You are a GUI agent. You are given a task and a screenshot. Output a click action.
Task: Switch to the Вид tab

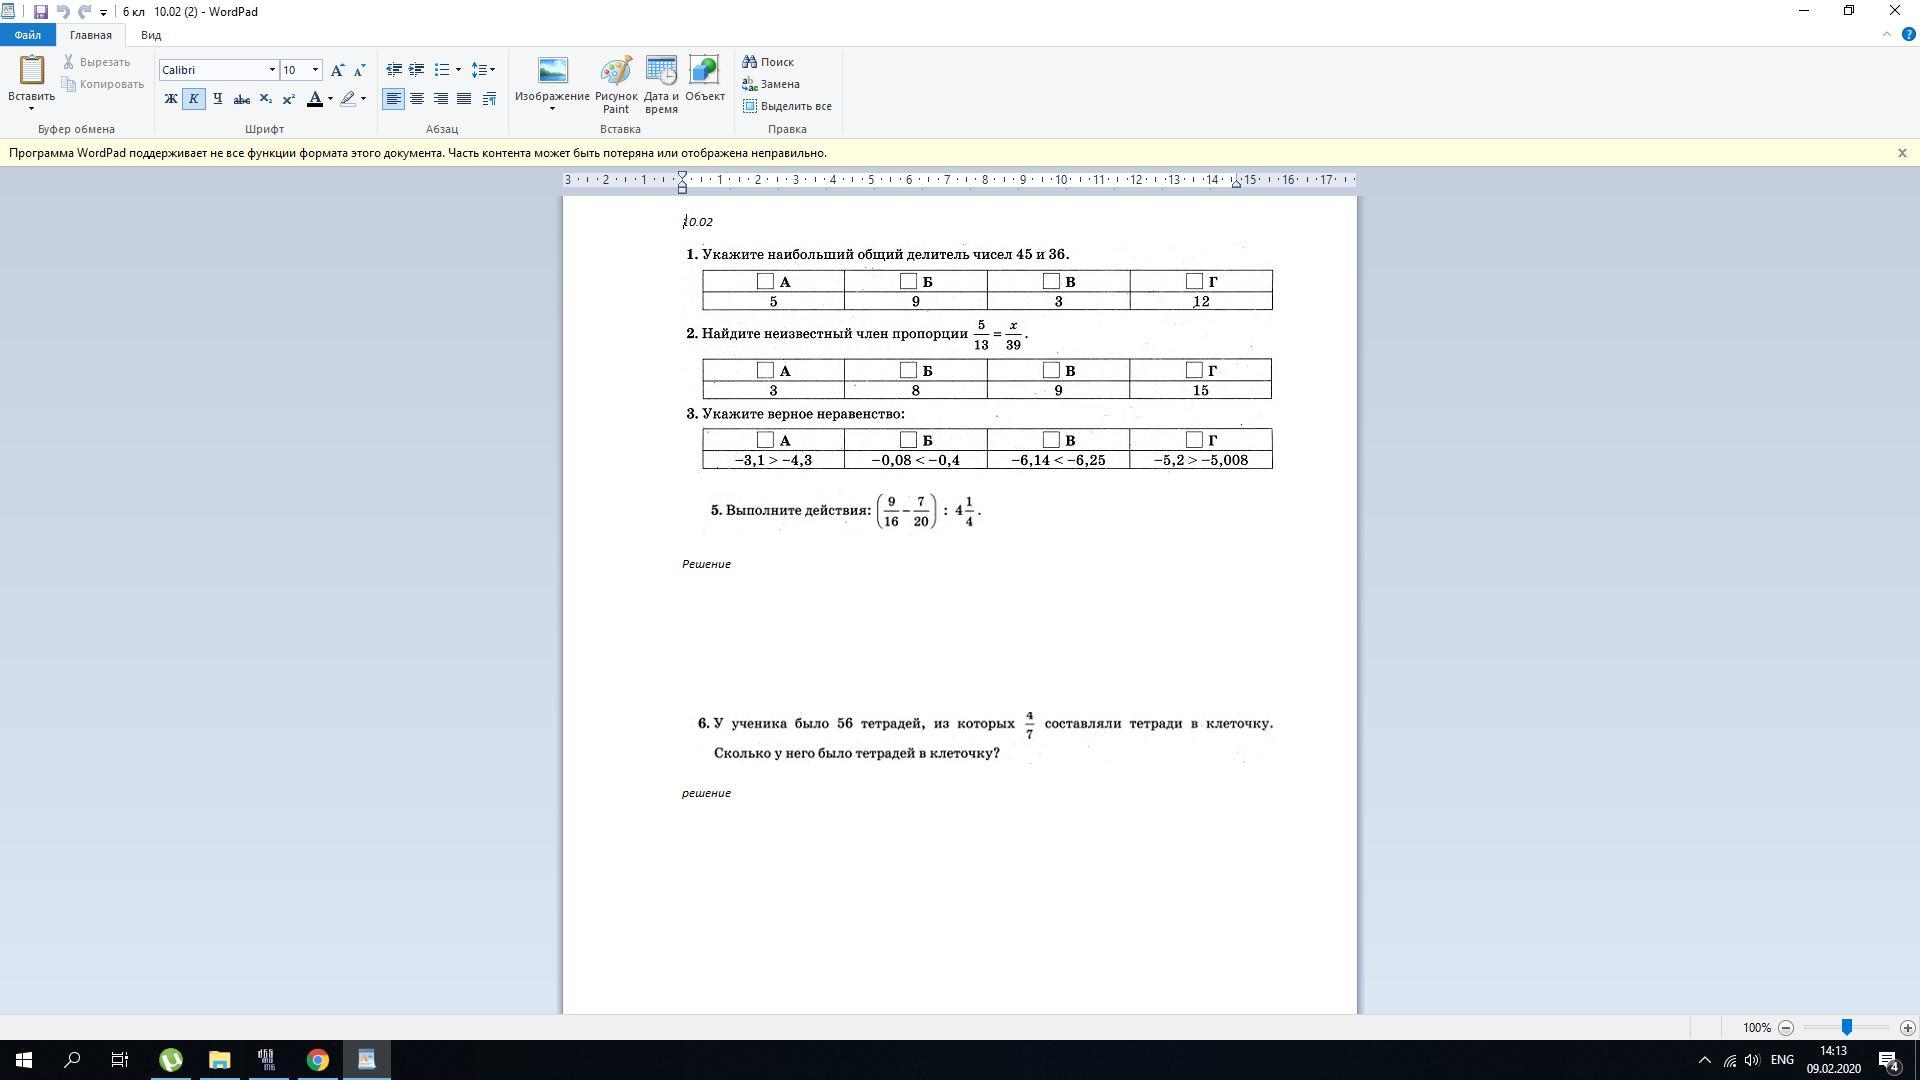pos(151,35)
